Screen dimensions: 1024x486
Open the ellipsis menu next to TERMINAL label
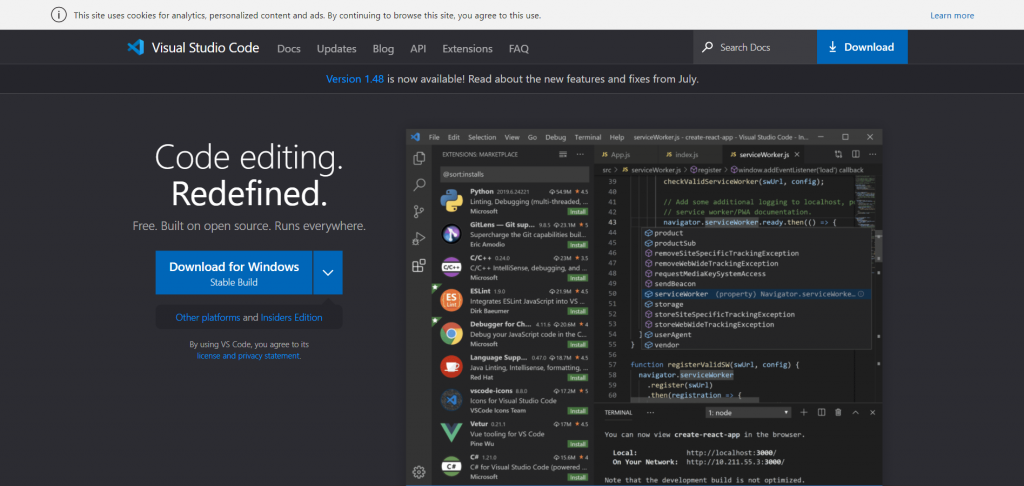[650, 412]
